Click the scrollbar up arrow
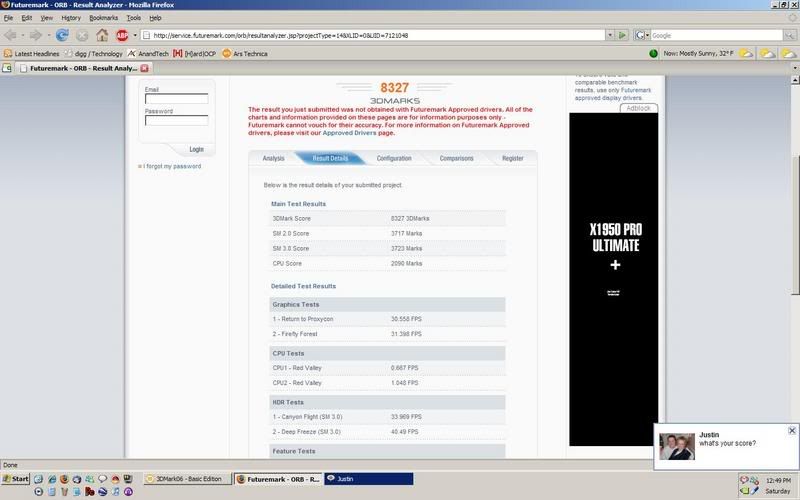 pyautogui.click(x=795, y=80)
